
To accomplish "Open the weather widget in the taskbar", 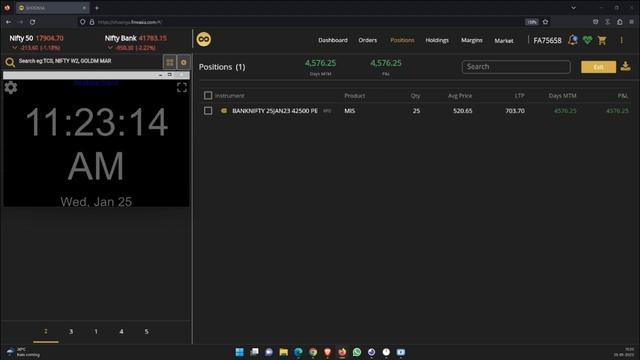I will pos(23,352).
